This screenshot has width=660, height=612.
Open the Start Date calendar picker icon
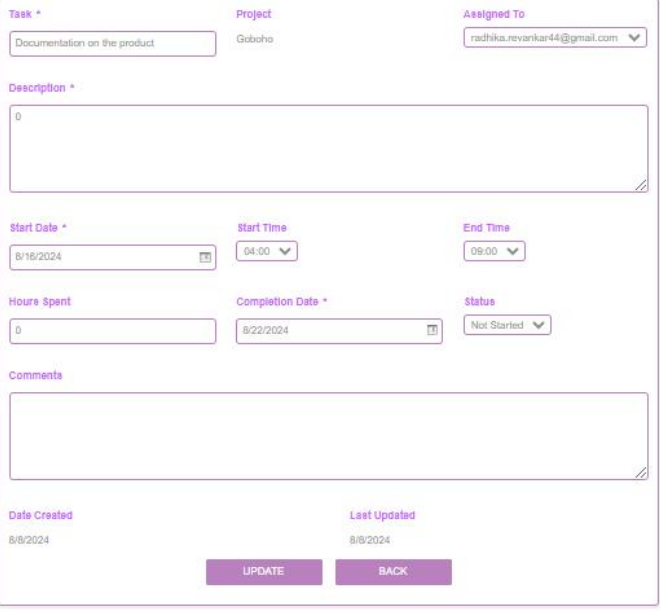pyautogui.click(x=205, y=257)
